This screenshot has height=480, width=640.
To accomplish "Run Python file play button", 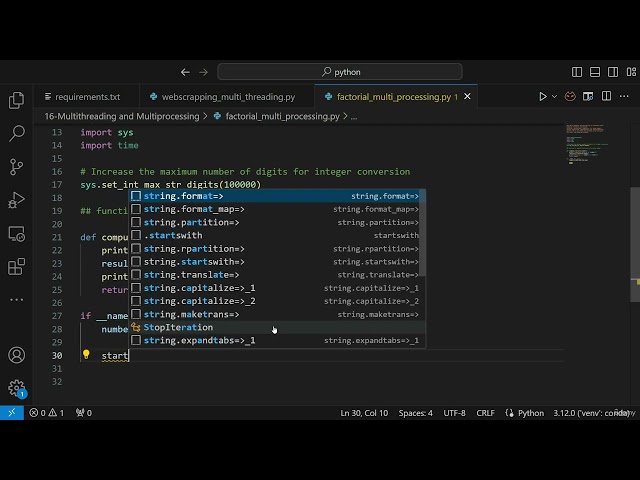I will point(542,96).
